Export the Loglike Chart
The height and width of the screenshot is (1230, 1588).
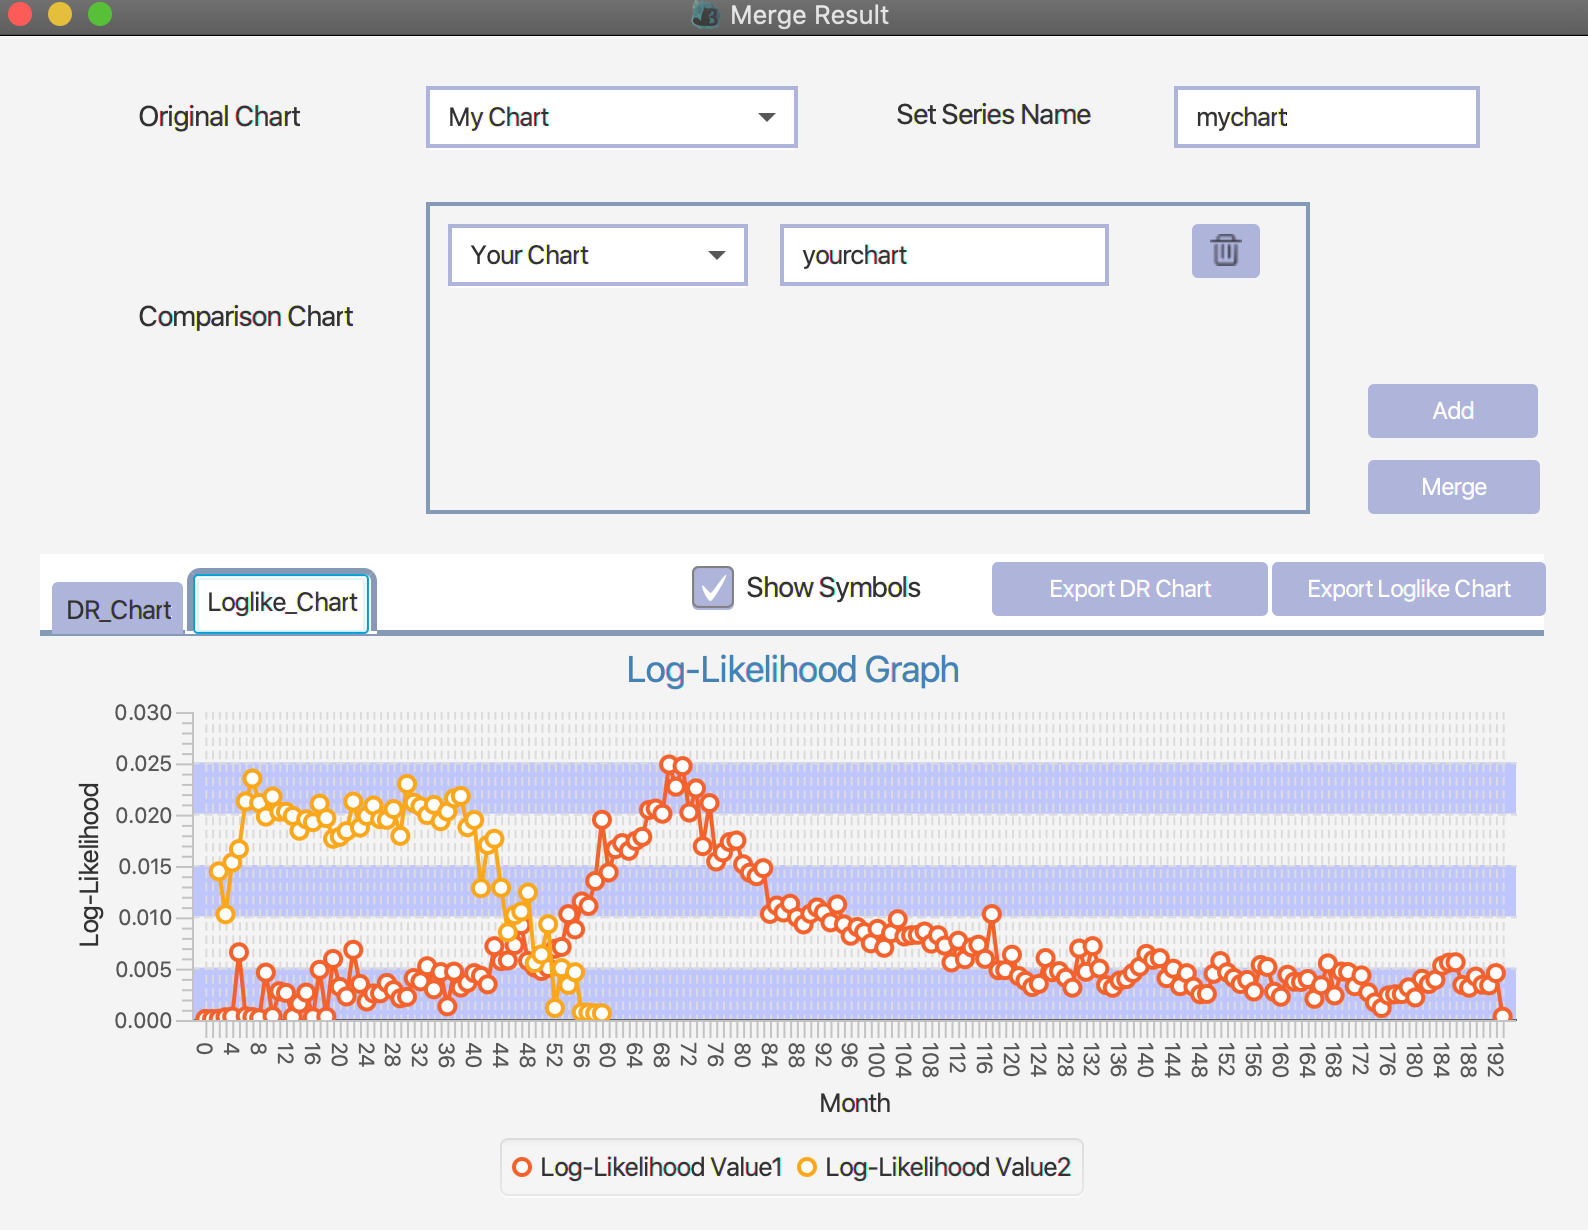[x=1408, y=589]
